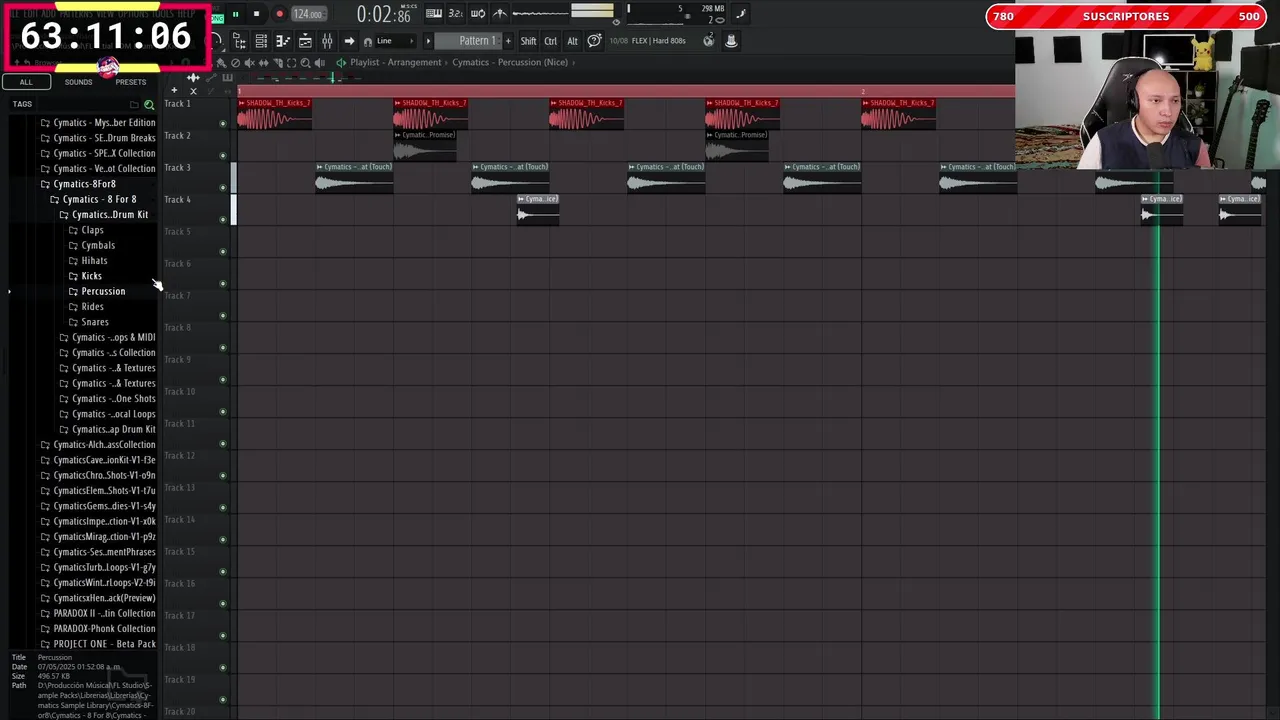
Task: Select the playlist Delete tool
Action: click(x=235, y=62)
